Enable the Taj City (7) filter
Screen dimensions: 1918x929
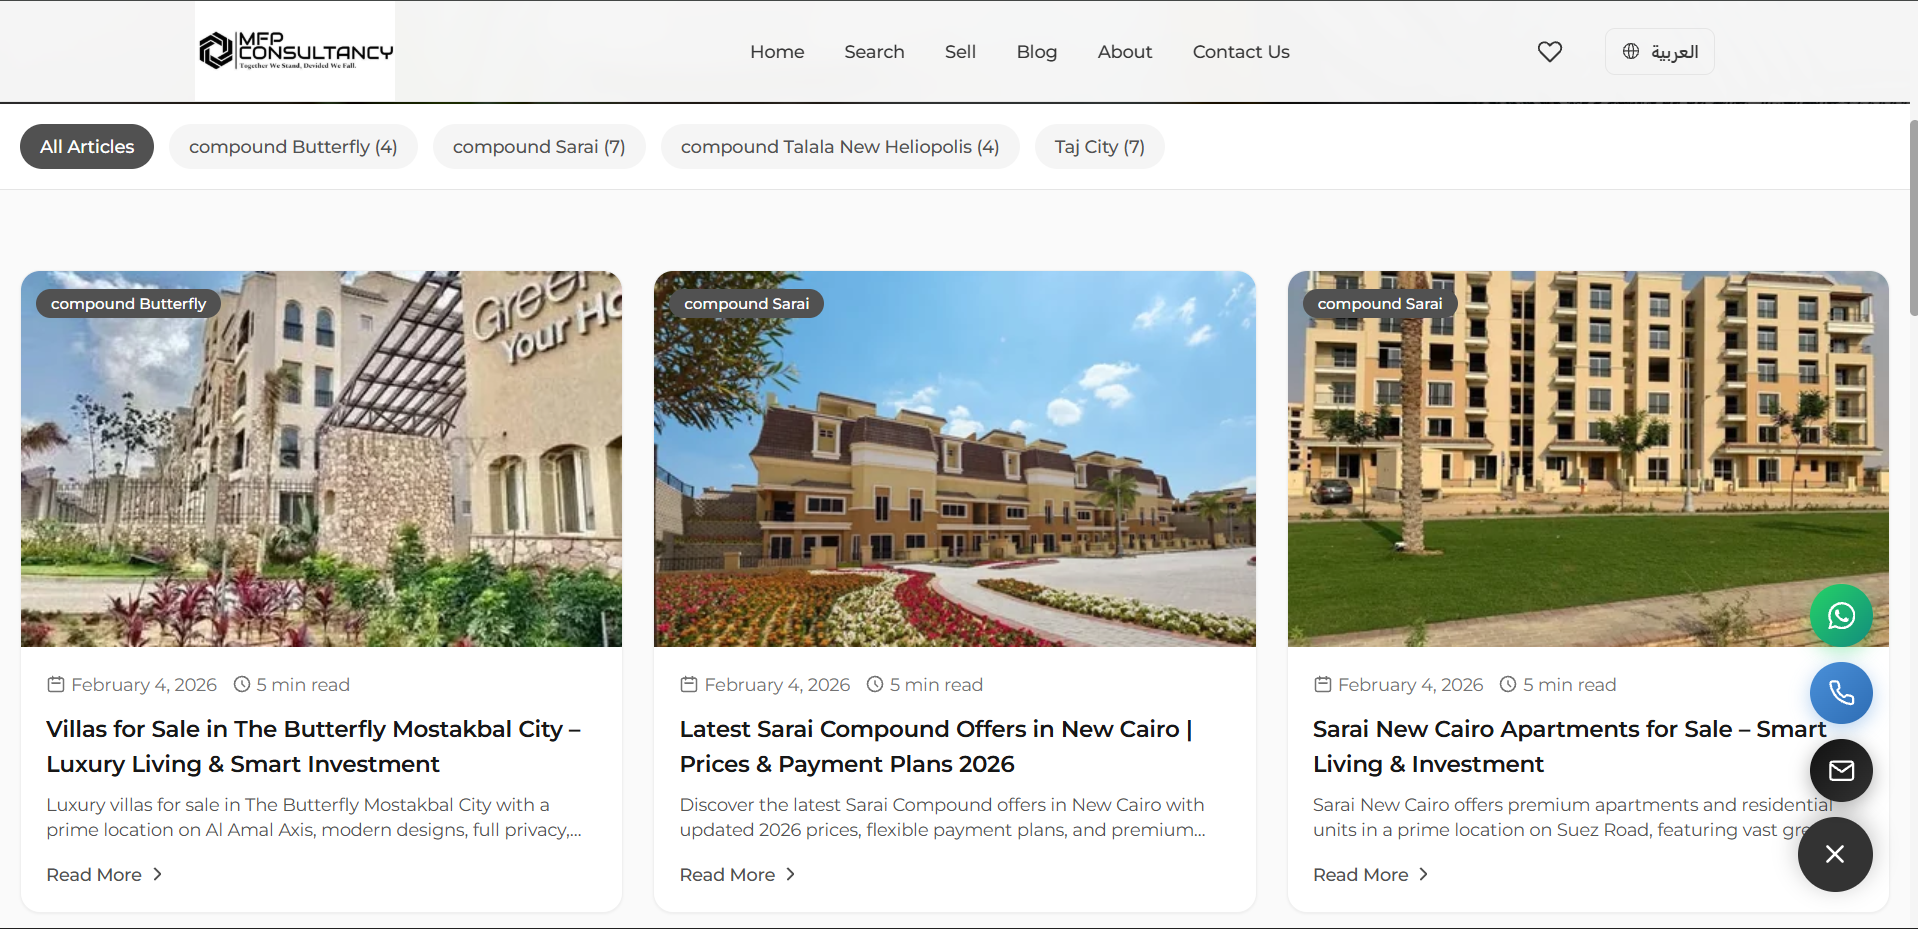[x=1099, y=146]
